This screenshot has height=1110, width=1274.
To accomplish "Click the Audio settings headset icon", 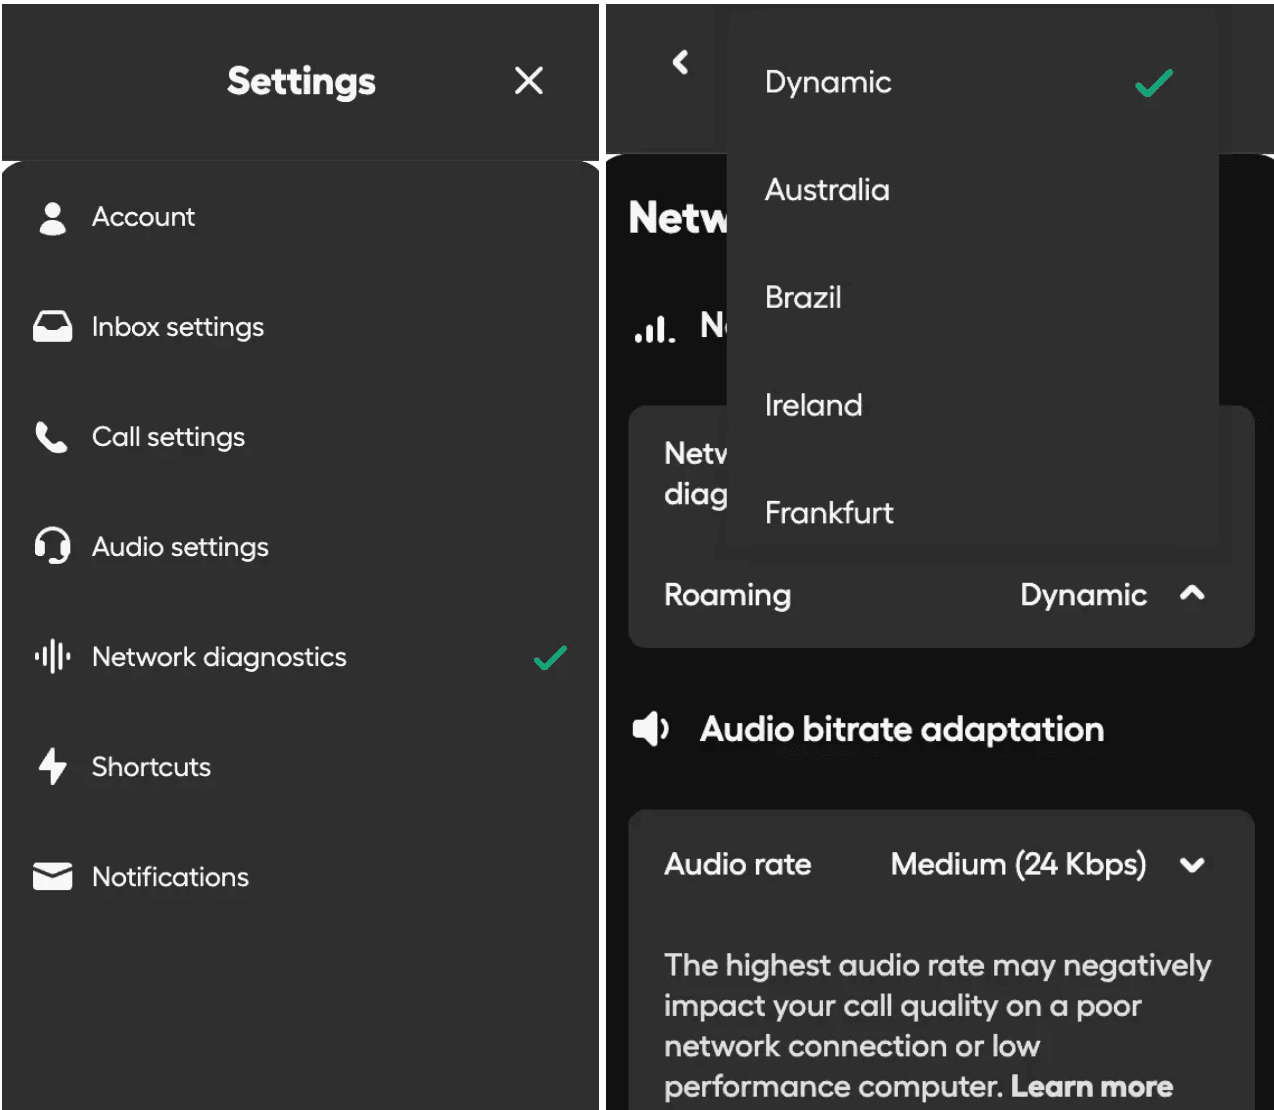I will click(52, 547).
